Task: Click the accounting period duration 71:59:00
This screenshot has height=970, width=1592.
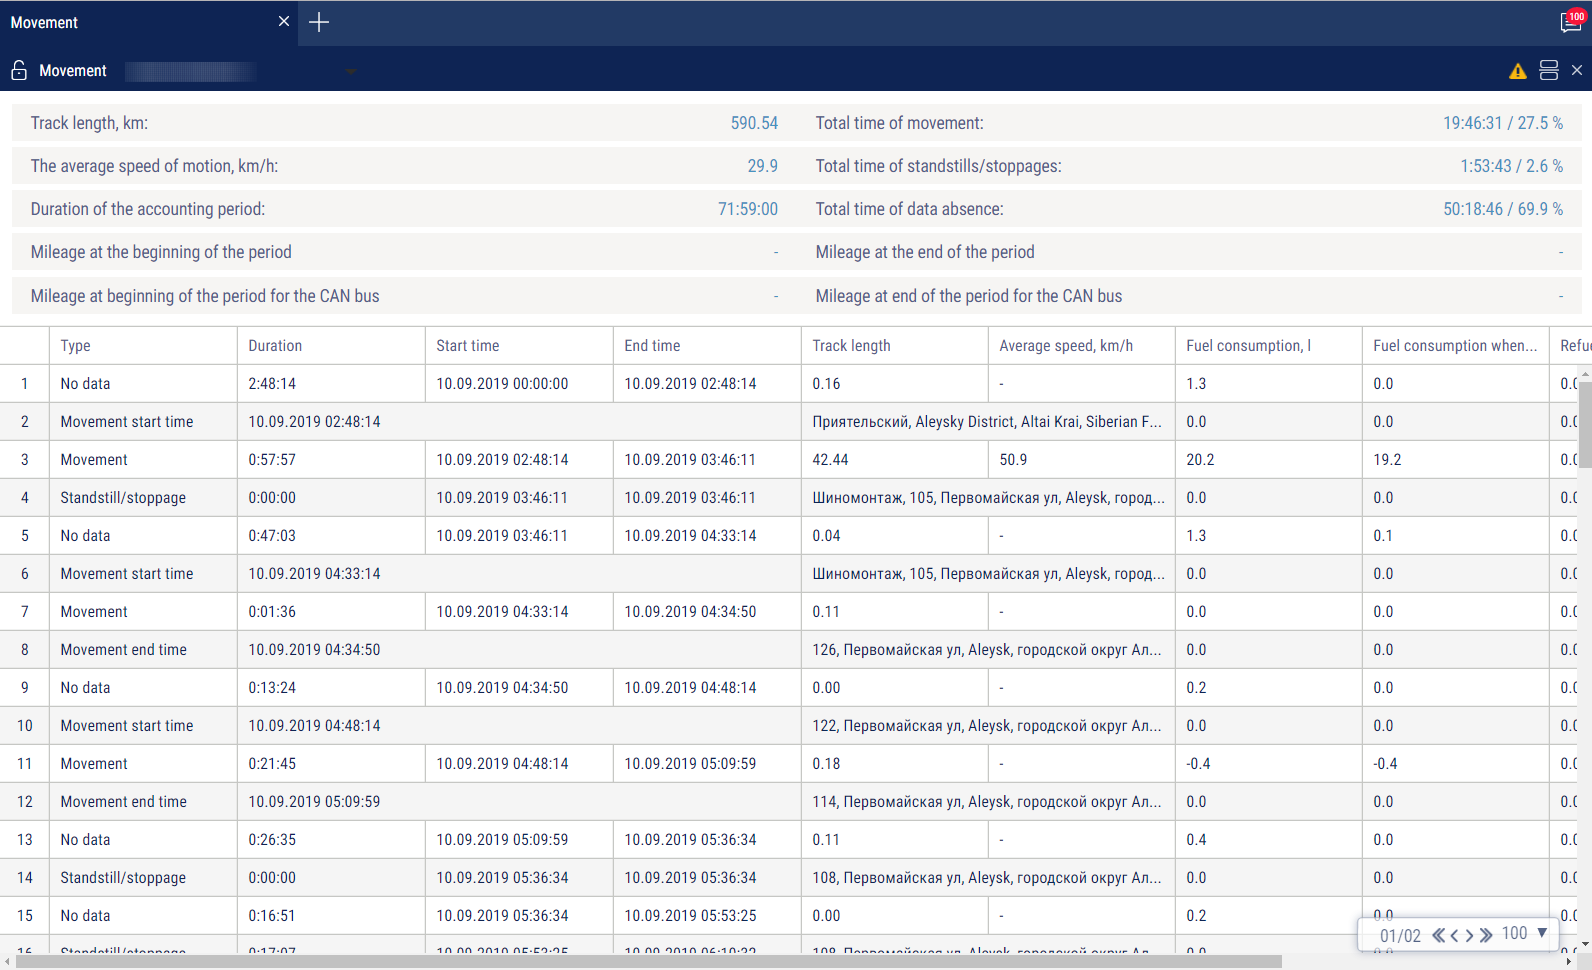Action: (x=747, y=209)
